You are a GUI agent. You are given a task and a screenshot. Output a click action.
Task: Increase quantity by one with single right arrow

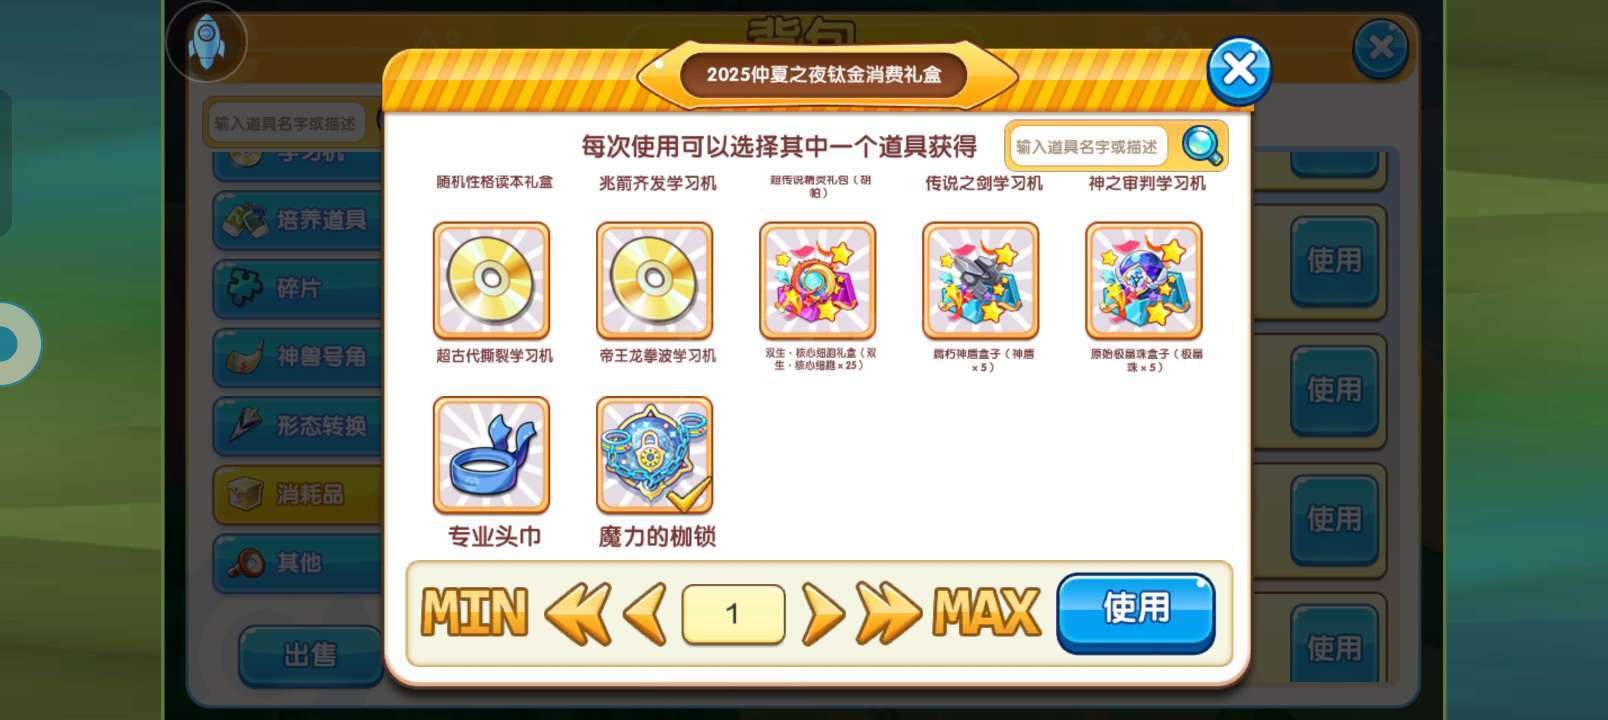tap(823, 612)
